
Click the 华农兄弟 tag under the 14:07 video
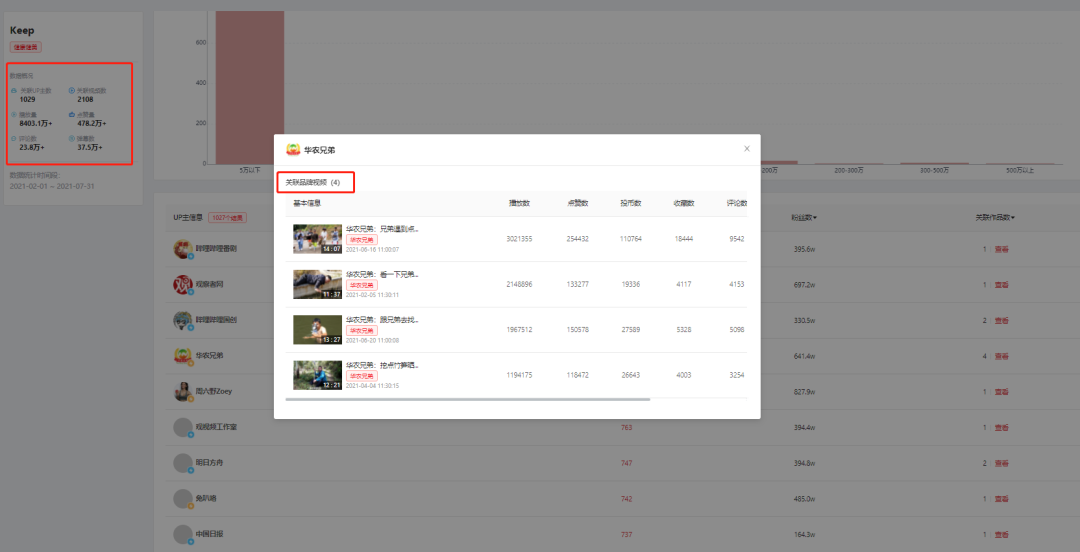362,240
